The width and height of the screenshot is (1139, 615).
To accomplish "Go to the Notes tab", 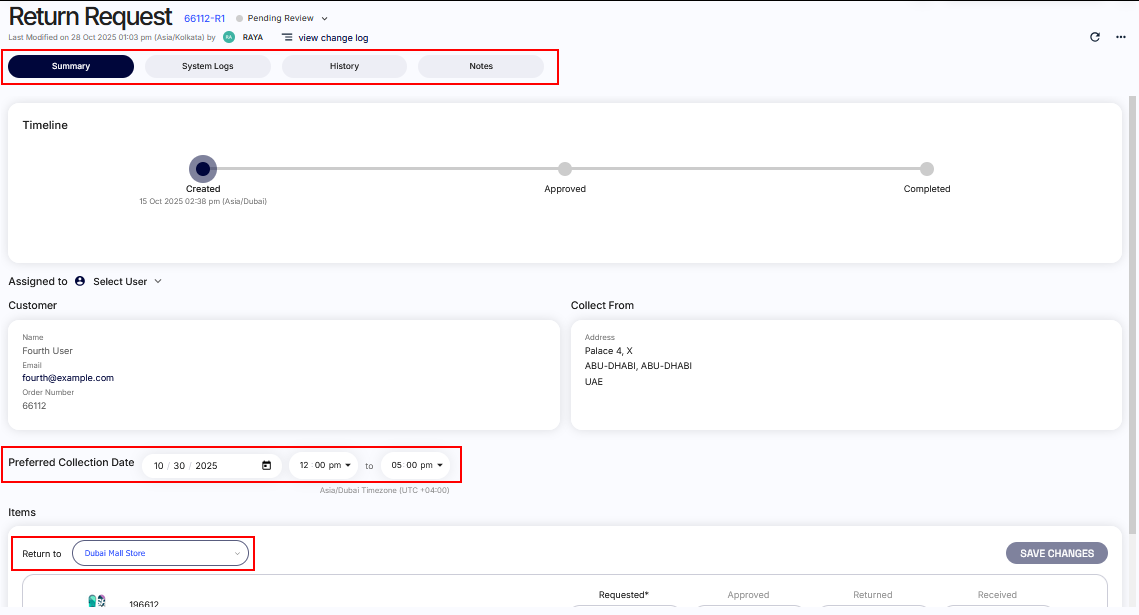I will point(481,66).
